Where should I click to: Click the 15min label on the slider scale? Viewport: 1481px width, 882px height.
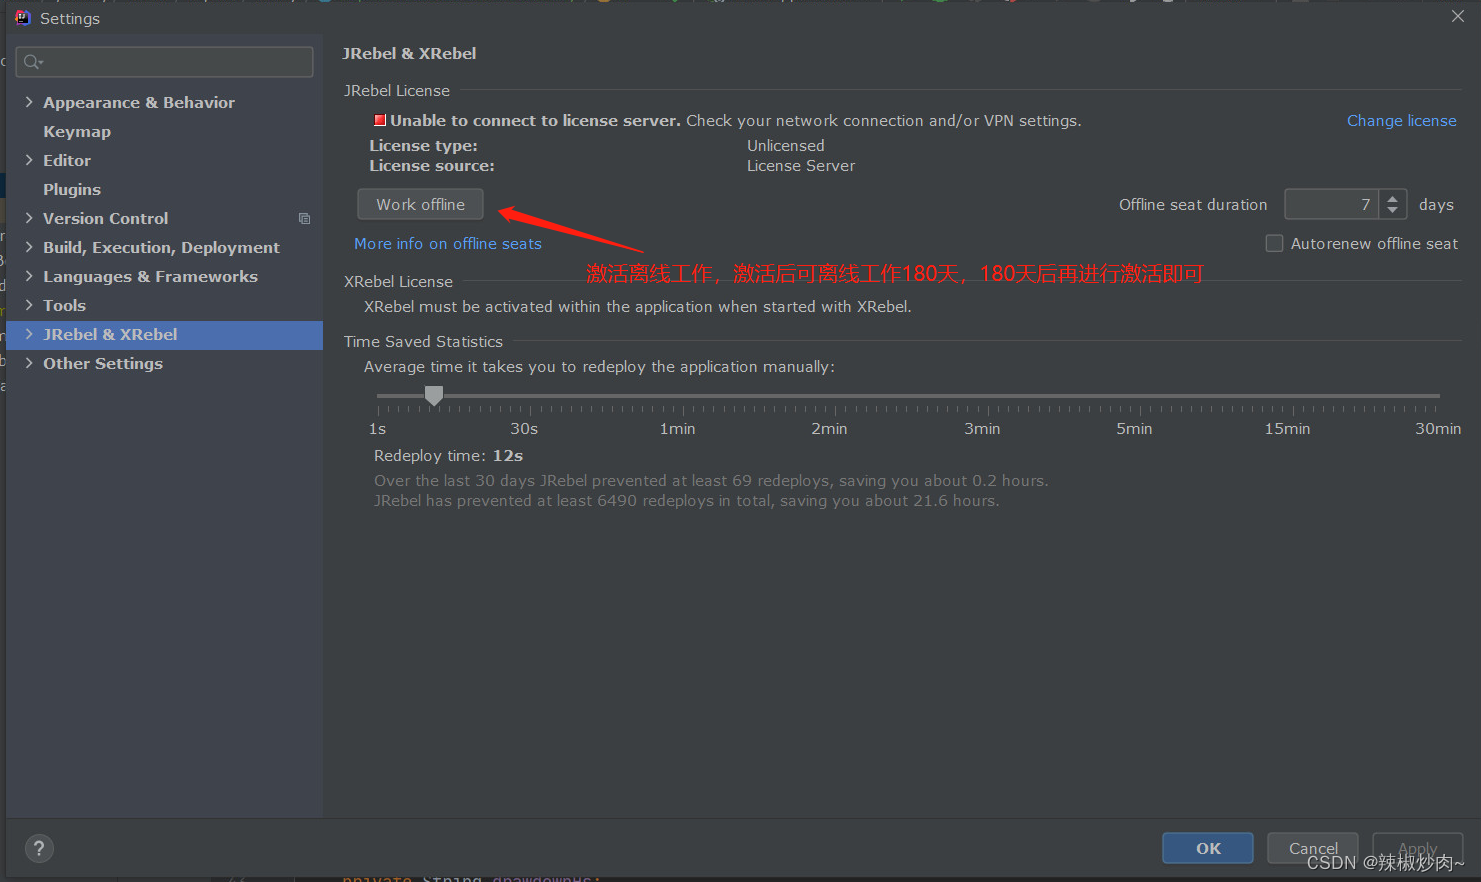pyautogui.click(x=1287, y=428)
